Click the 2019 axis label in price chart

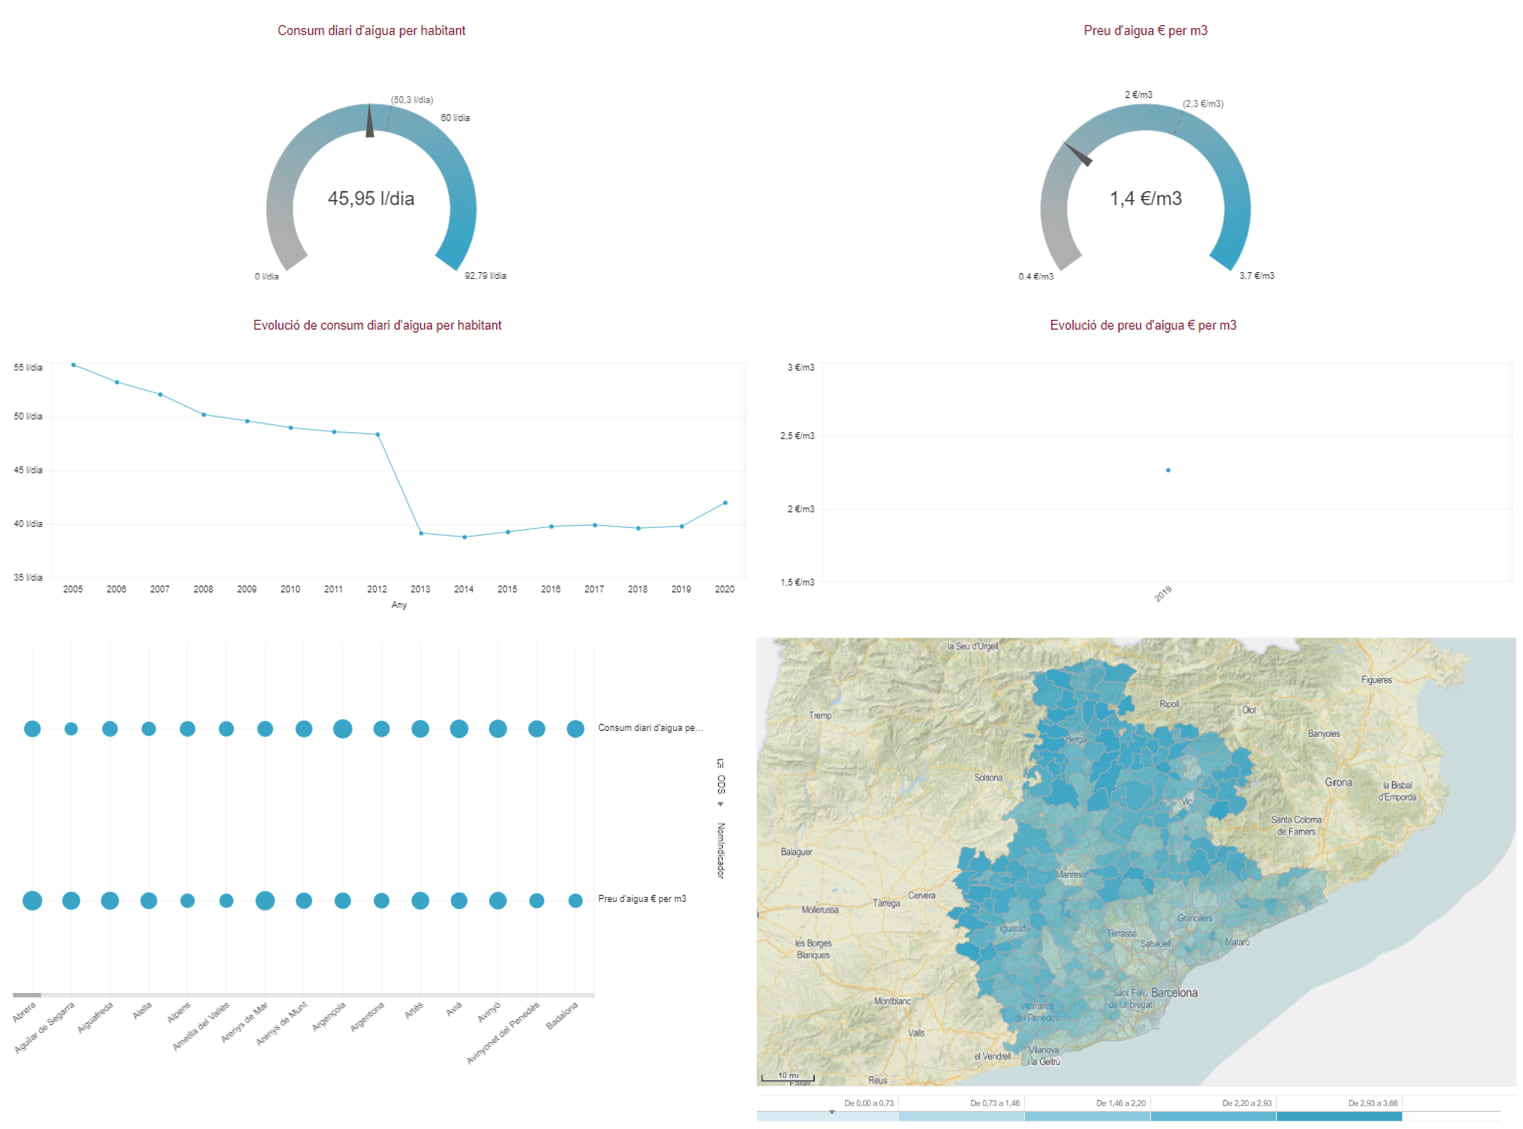point(1163,594)
